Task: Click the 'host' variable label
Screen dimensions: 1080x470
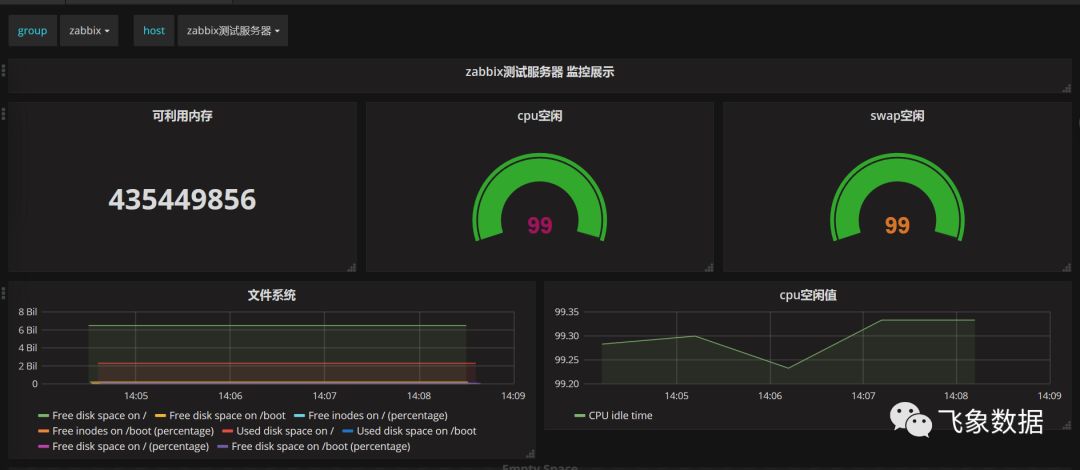Action: click(154, 30)
